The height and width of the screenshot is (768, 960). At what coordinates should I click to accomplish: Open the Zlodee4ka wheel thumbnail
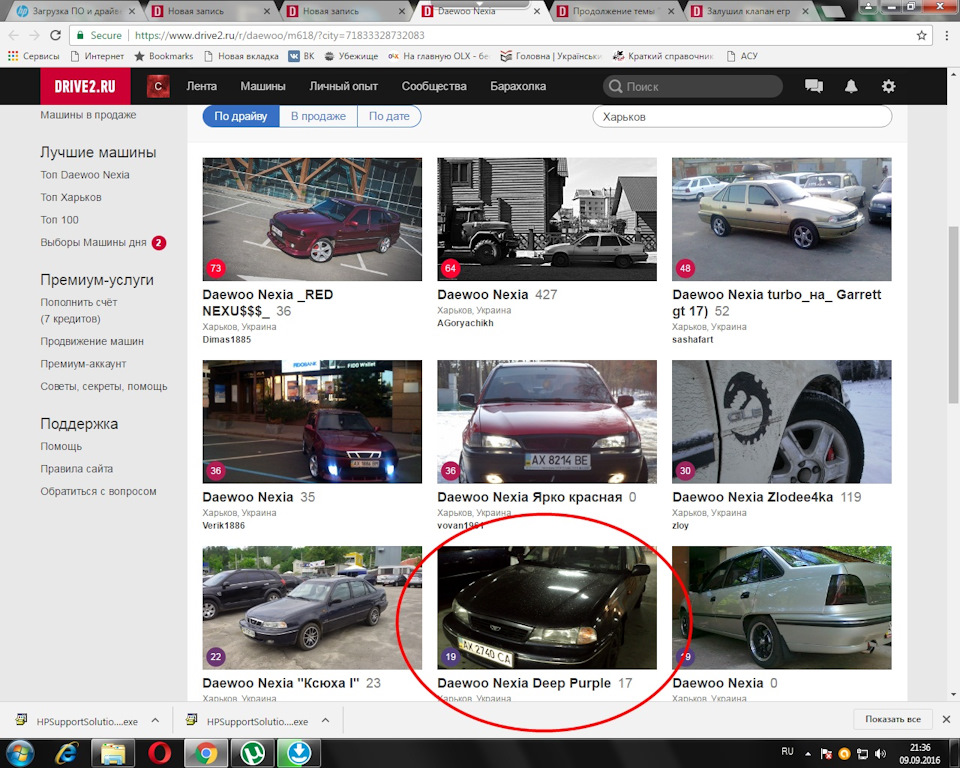click(x=782, y=422)
